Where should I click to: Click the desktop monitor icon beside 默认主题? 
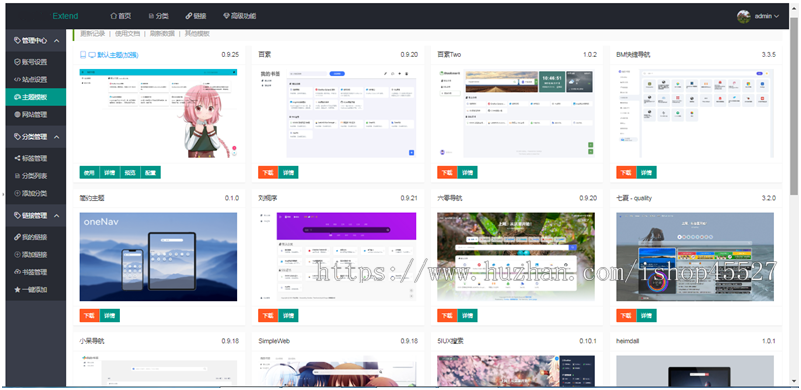92,55
